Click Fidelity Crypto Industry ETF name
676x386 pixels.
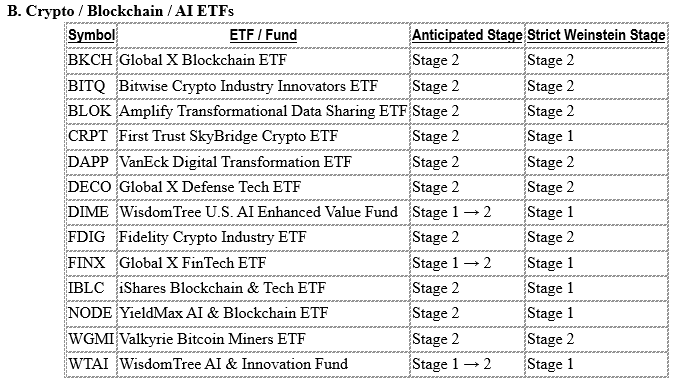click(x=213, y=237)
